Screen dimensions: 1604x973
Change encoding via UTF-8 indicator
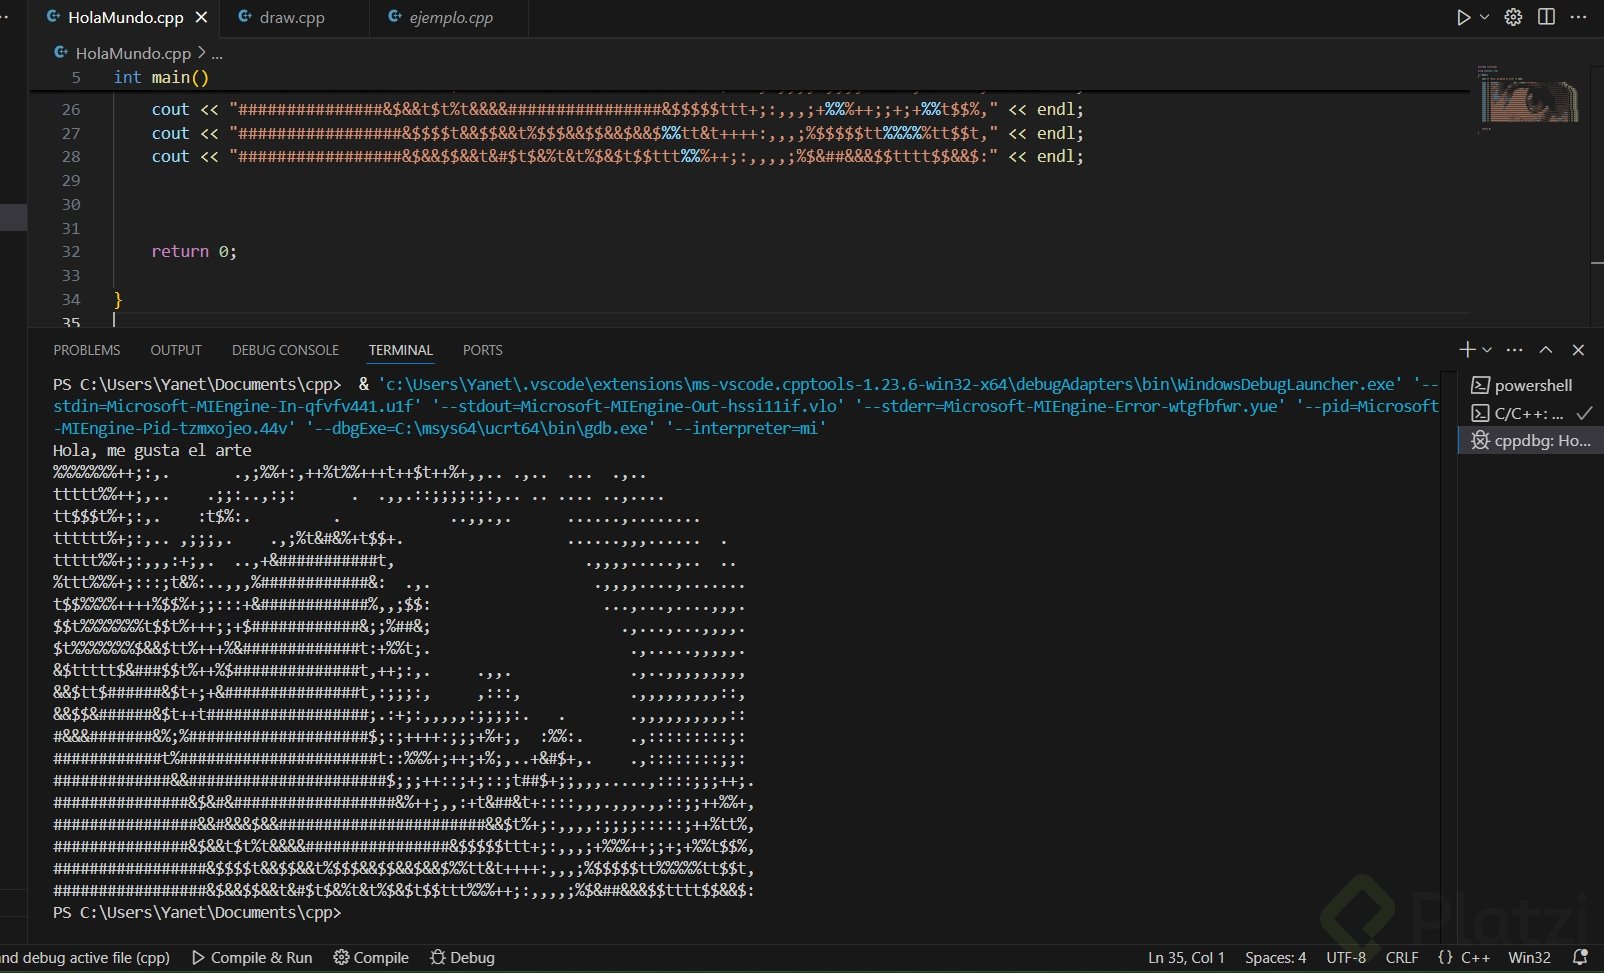pos(1346,957)
